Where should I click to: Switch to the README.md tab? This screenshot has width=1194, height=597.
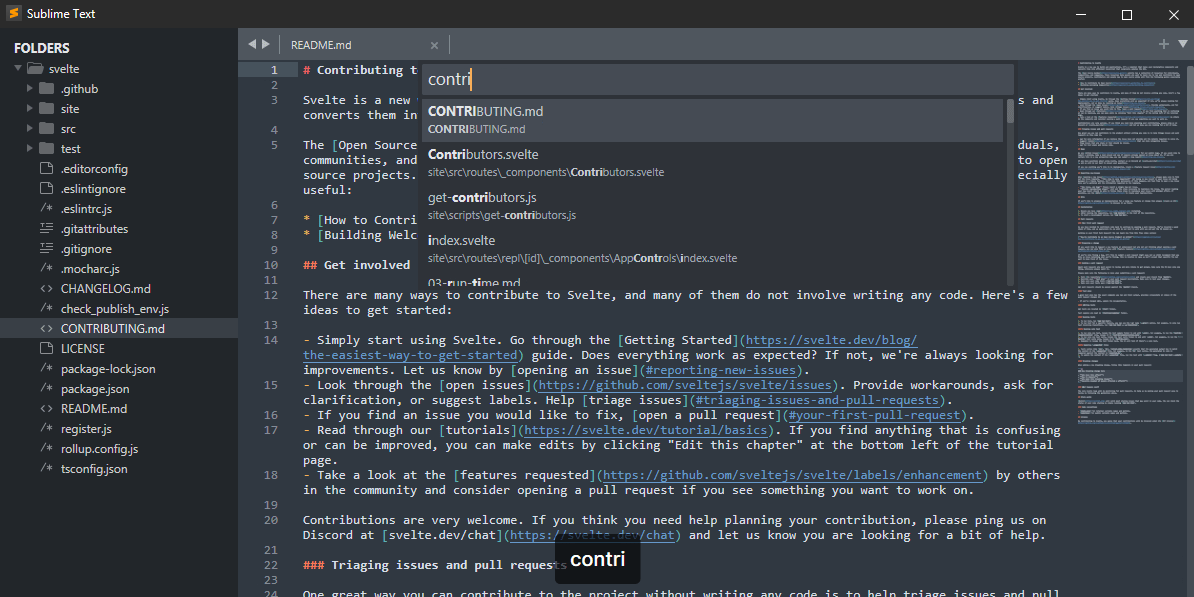[x=321, y=45]
